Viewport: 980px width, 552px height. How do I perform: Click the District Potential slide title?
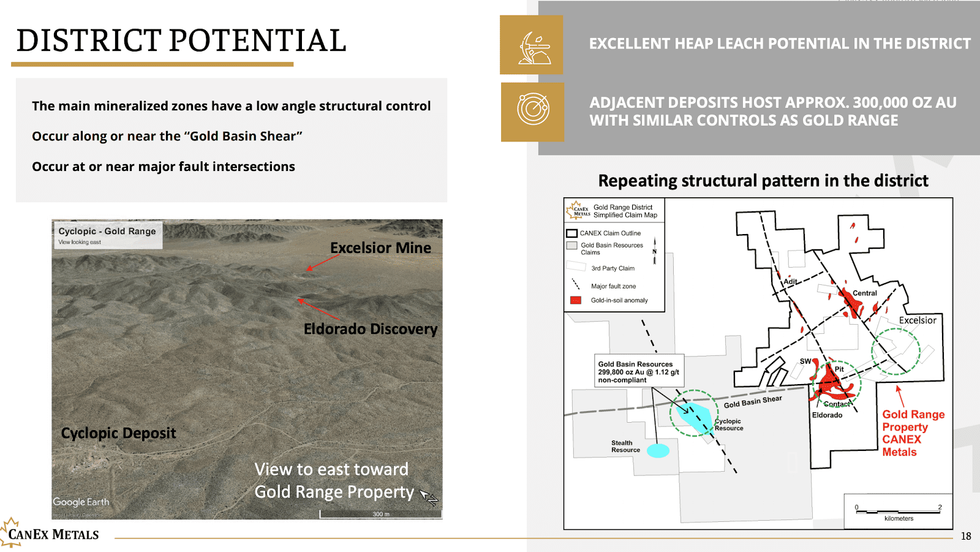pos(181,41)
